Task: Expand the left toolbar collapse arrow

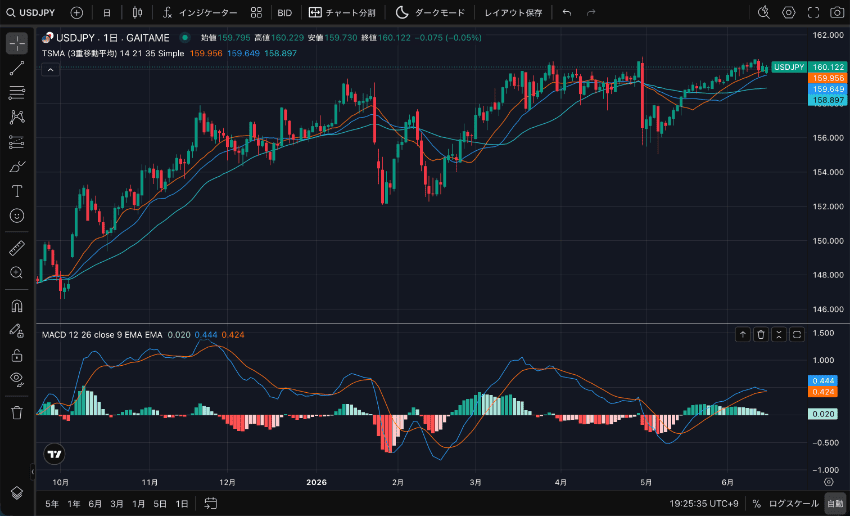Action: tap(32, 472)
